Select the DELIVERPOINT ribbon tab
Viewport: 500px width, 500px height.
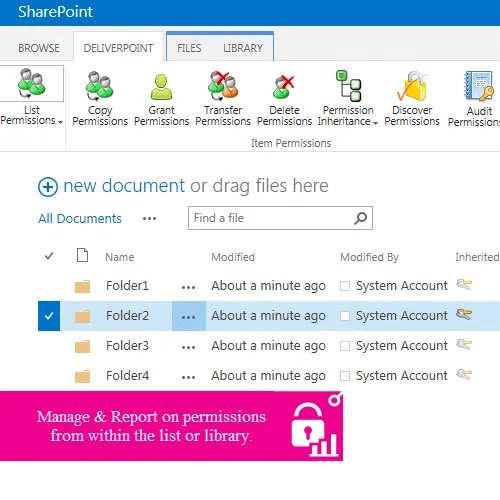[x=118, y=48]
